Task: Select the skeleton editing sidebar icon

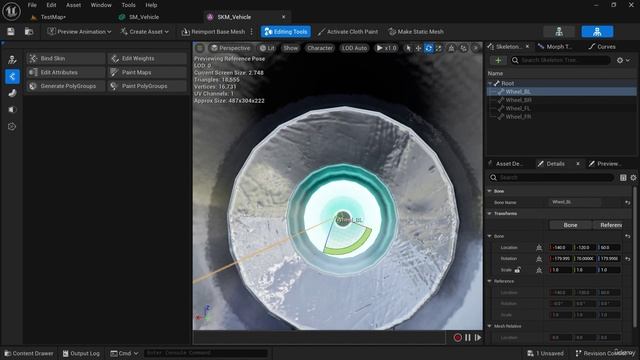Action: coord(12,60)
